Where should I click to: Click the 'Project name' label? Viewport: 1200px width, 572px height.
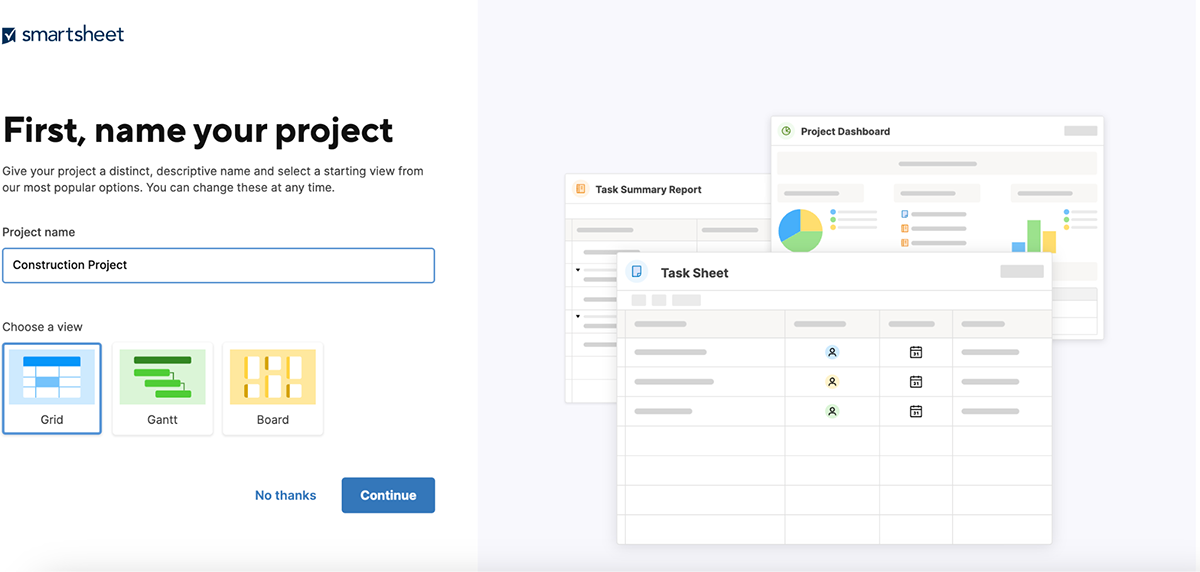tap(38, 232)
